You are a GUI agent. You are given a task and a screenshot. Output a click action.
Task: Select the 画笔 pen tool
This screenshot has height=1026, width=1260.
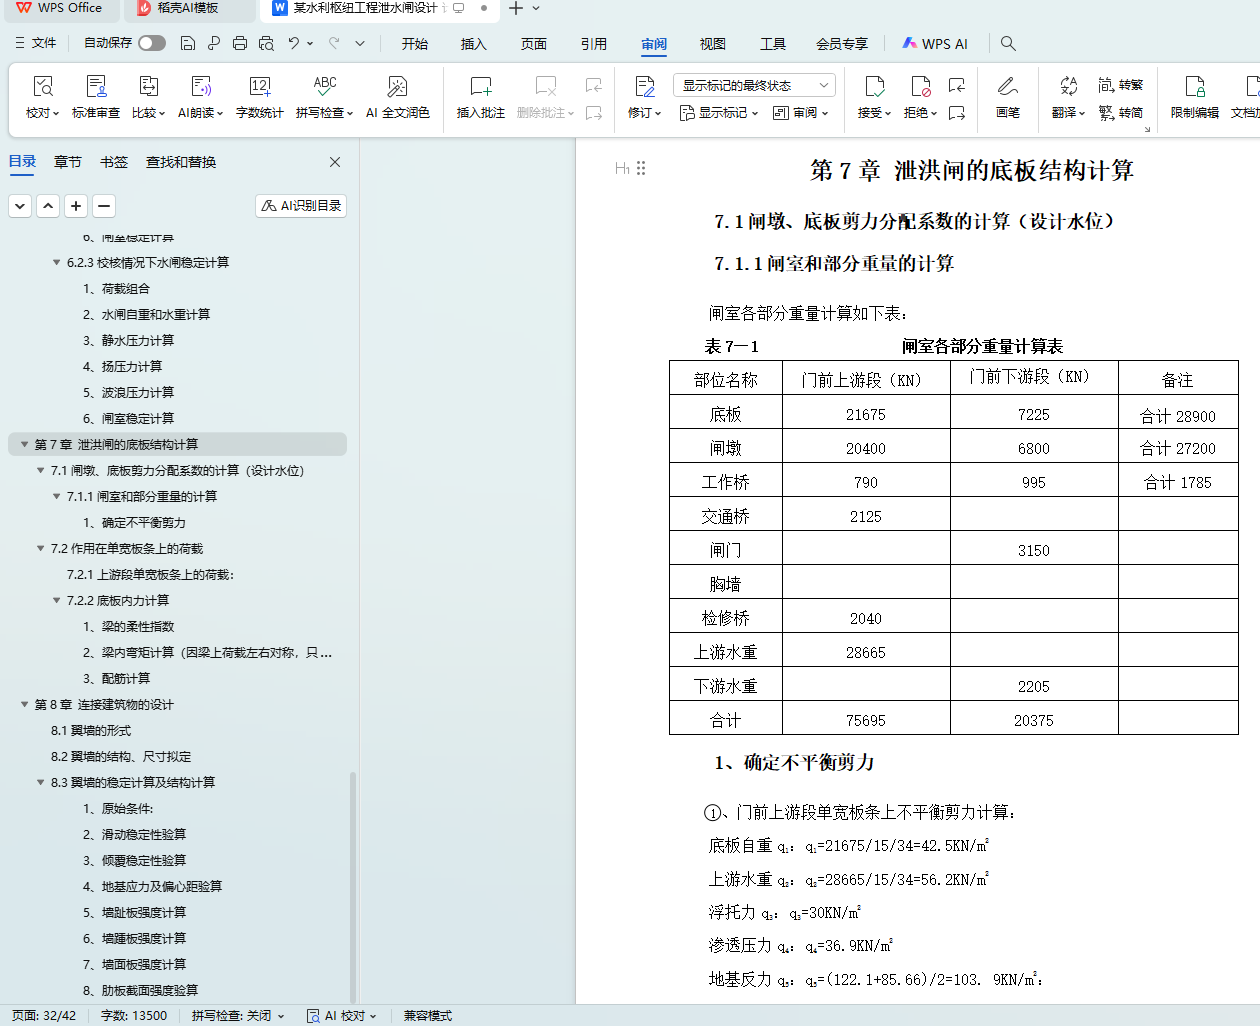pyautogui.click(x=1007, y=88)
